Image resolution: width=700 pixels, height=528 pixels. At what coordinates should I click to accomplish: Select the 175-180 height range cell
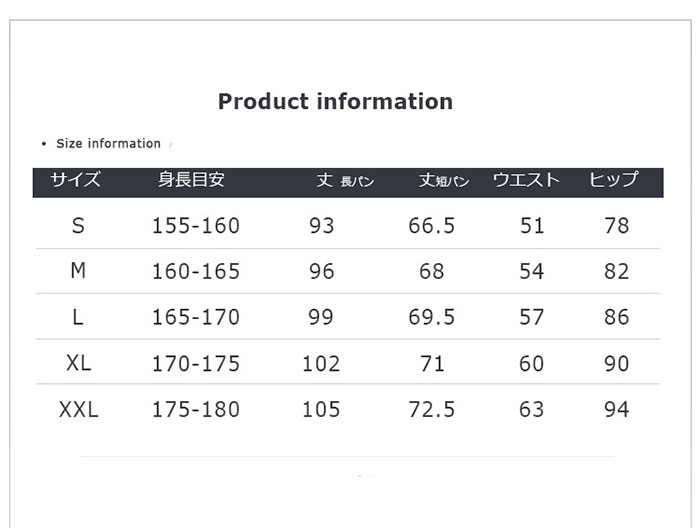click(196, 409)
